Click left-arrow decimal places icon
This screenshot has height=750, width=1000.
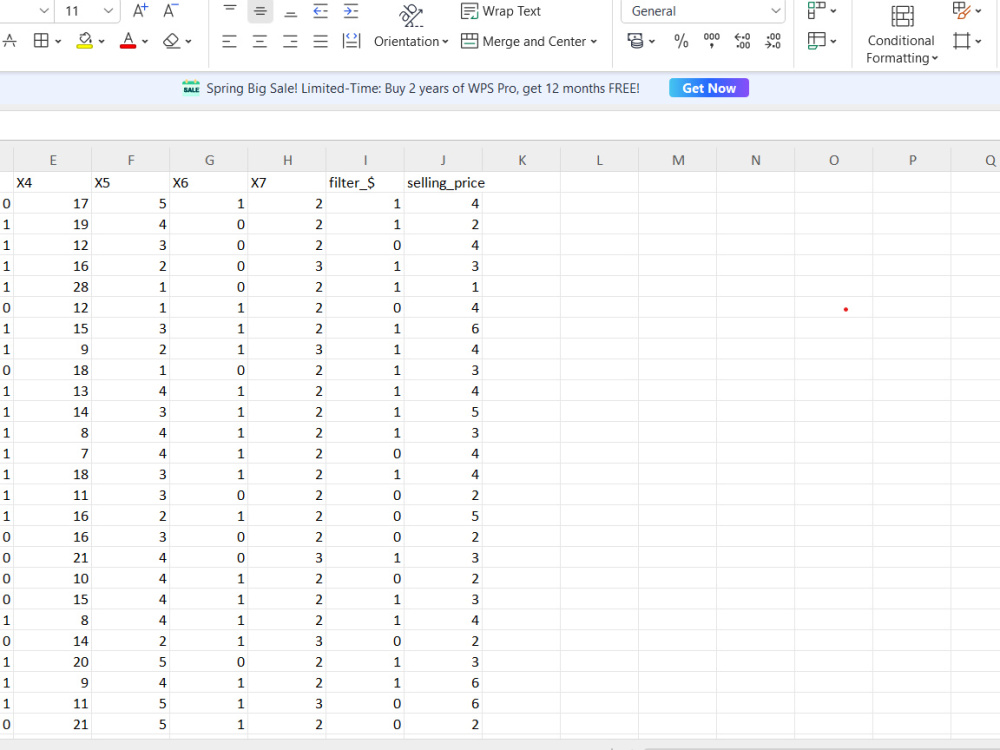742,41
